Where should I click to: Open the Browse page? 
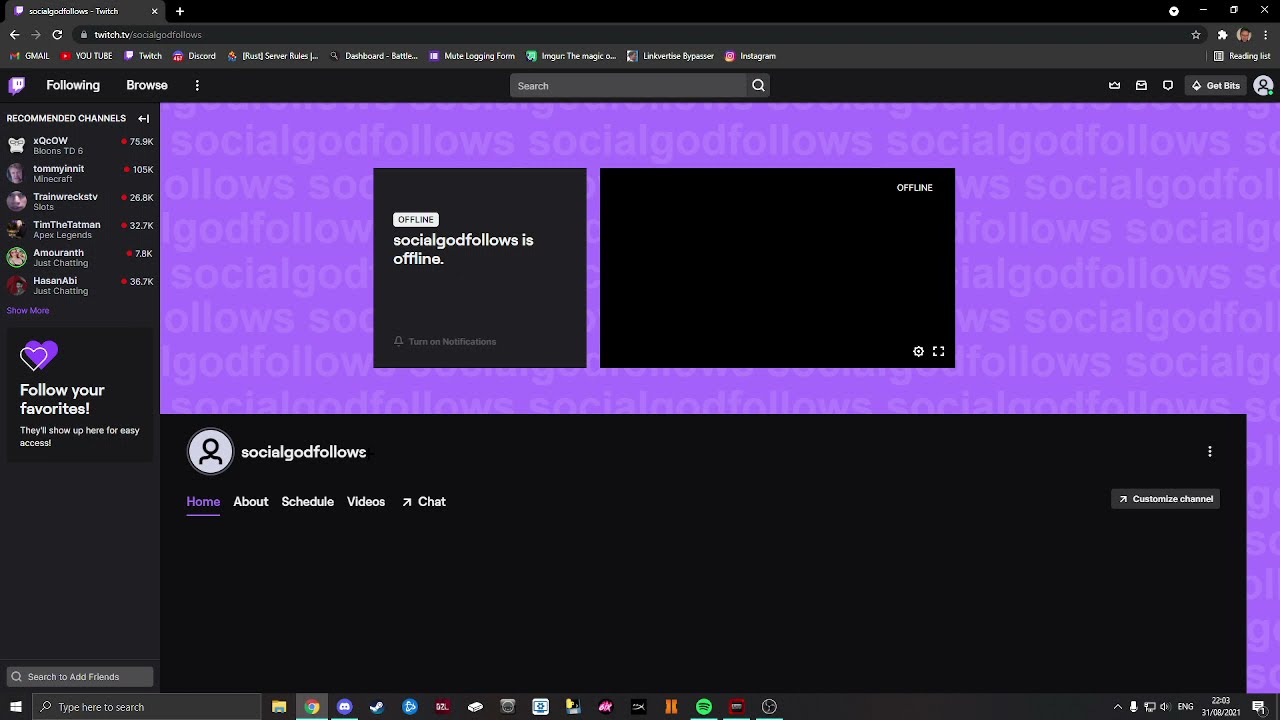click(147, 85)
